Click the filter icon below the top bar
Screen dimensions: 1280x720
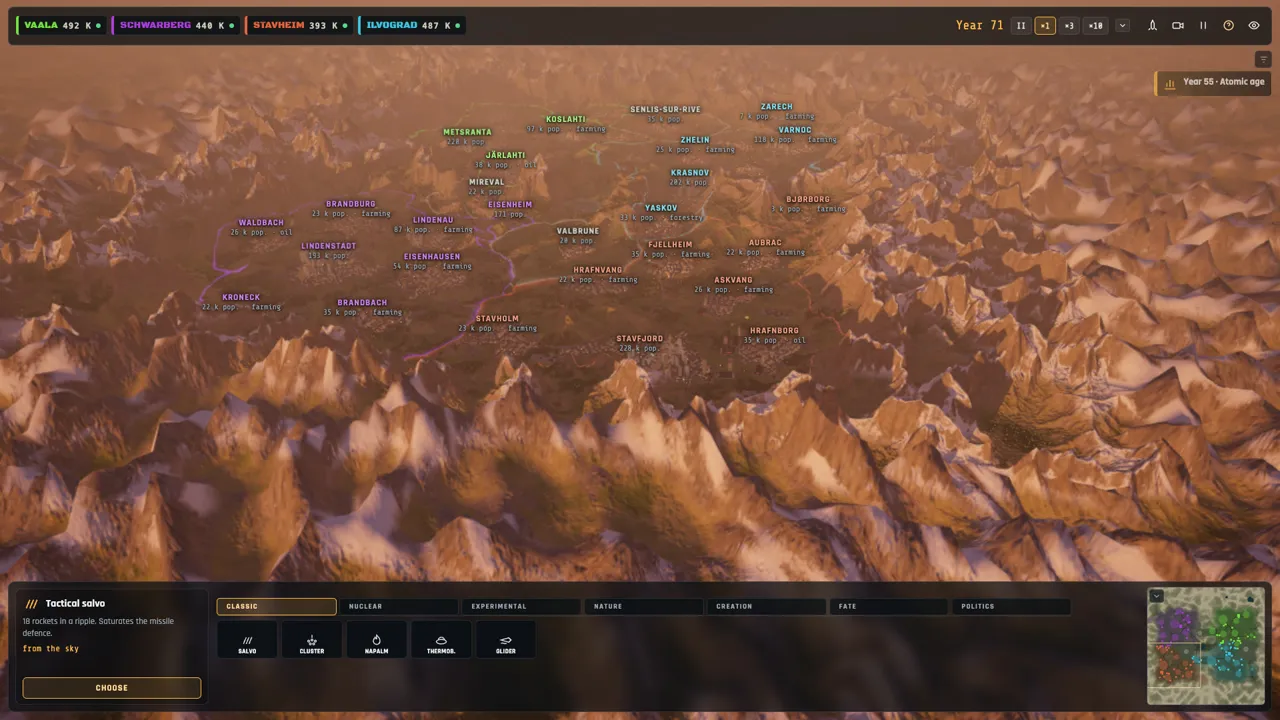tap(1264, 60)
